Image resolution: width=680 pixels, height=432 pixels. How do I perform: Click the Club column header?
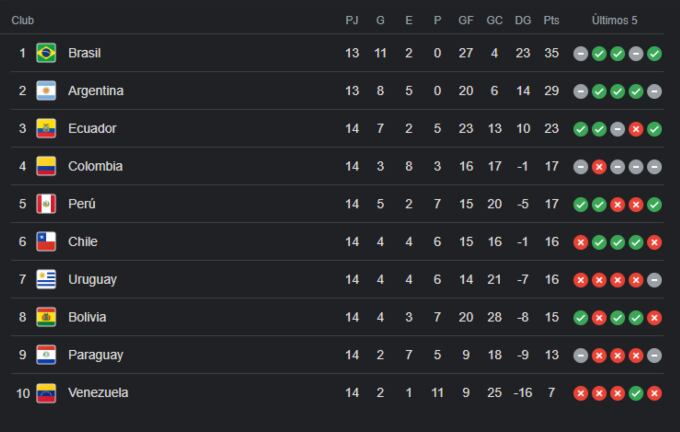(x=23, y=20)
